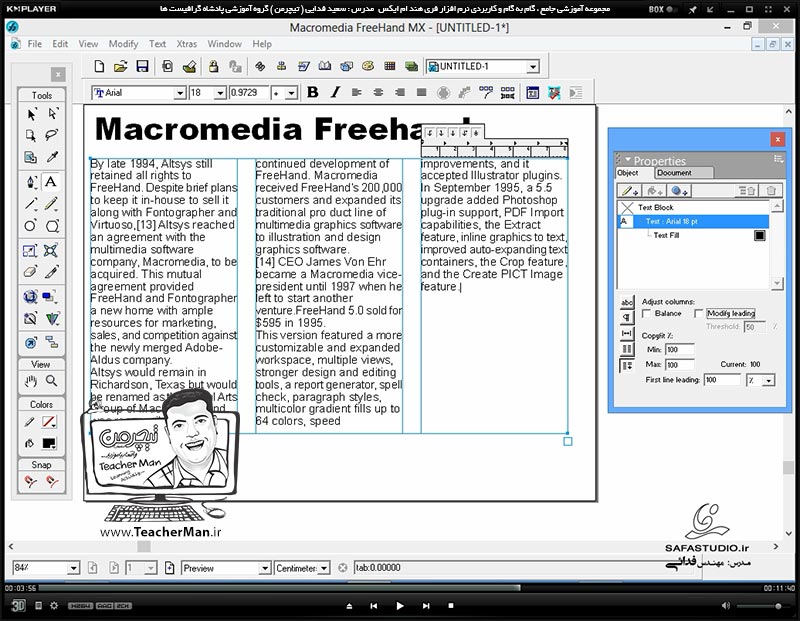Open the UNTITLED-1 document dropdown
Screen dimensions: 800x621
pos(533,67)
